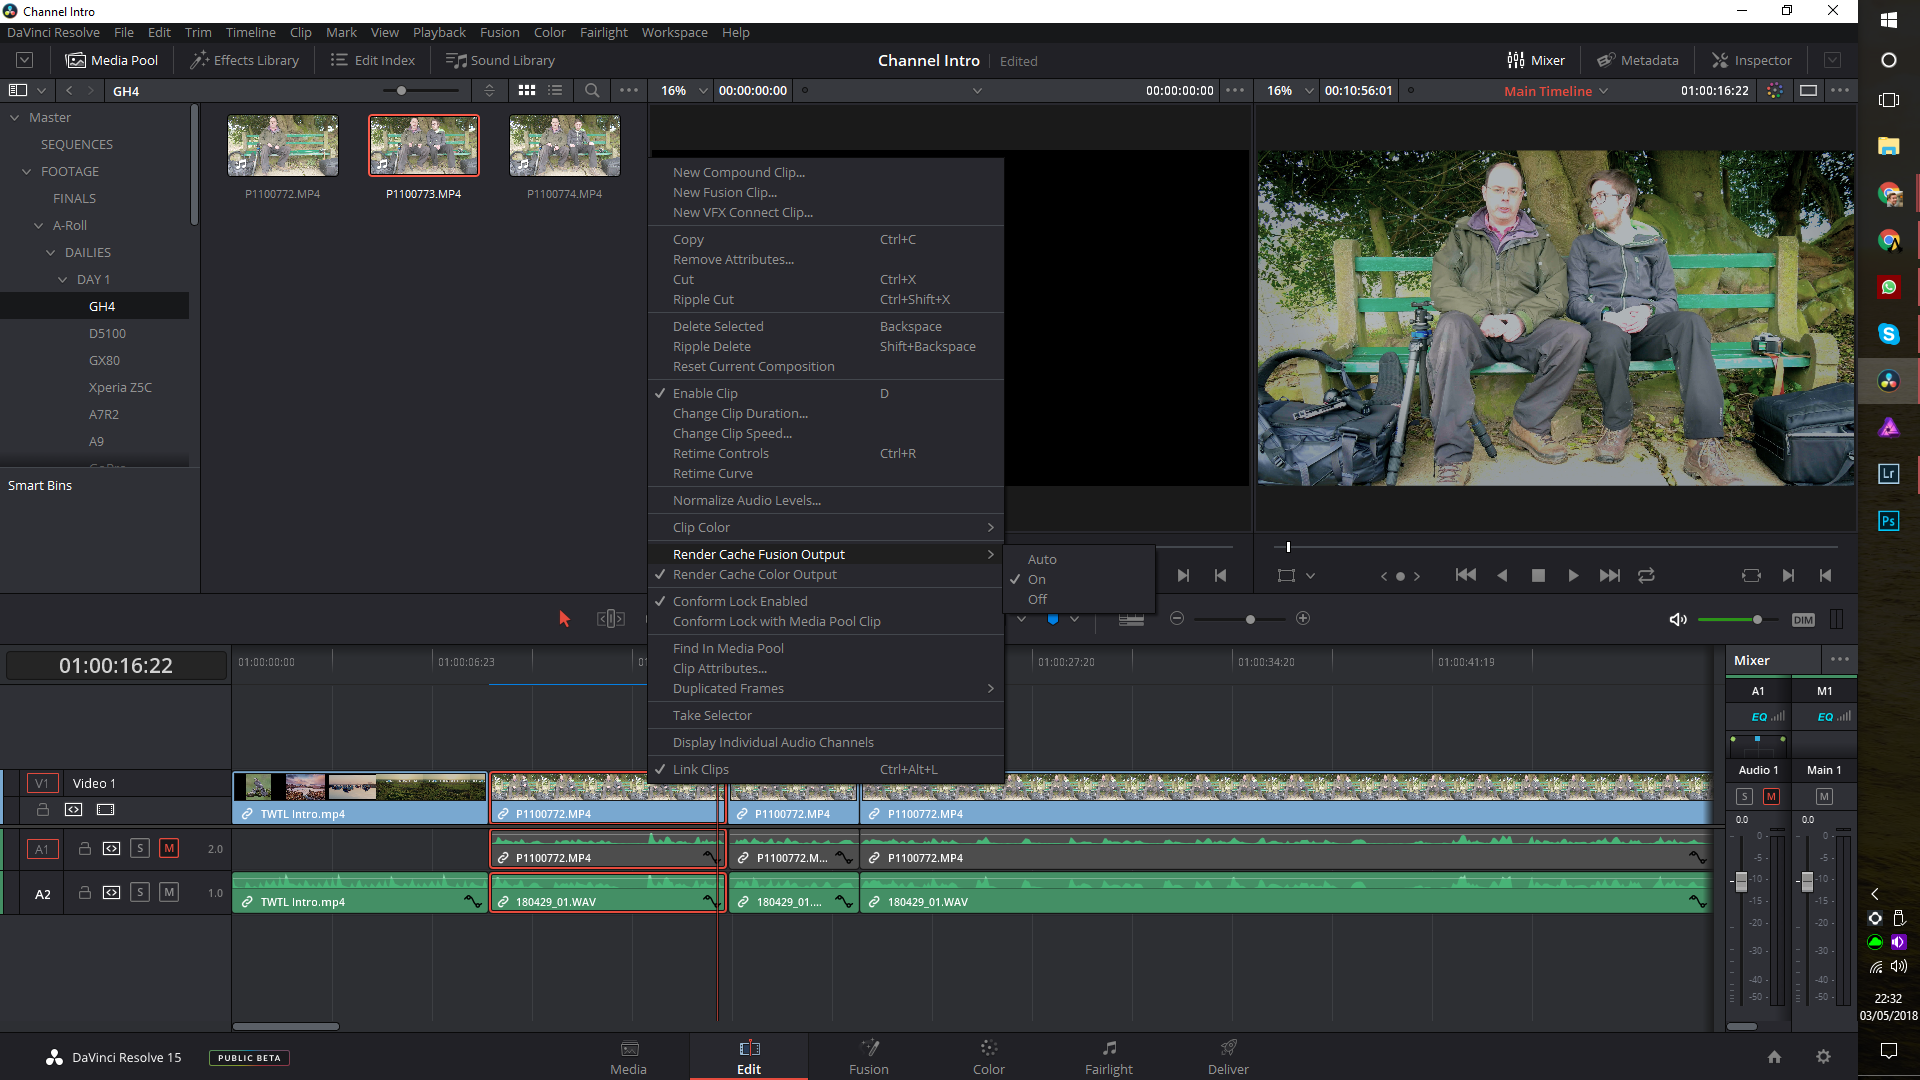Viewport: 1920px width, 1080px height.
Task: Zoom out the timeline with minus icon
Action: point(1177,618)
